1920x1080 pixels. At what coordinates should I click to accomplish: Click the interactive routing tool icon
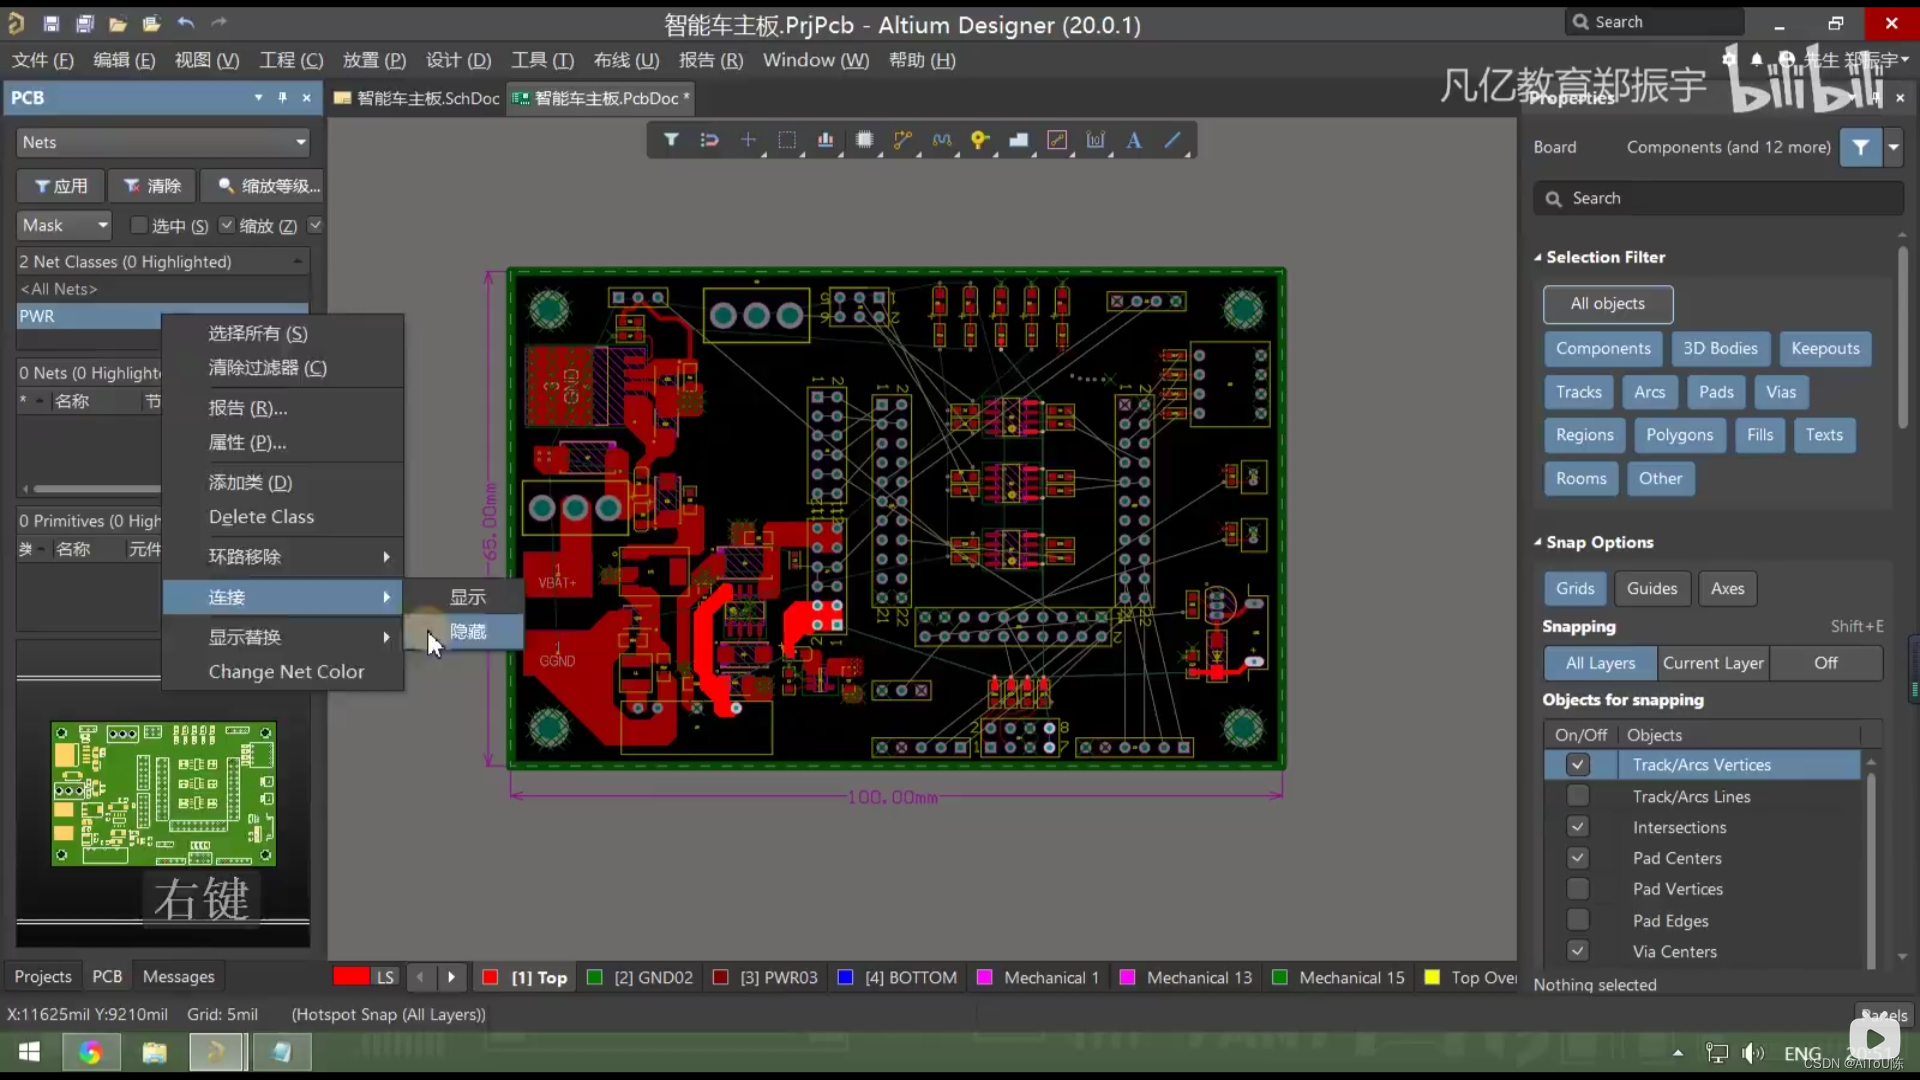pos(903,141)
